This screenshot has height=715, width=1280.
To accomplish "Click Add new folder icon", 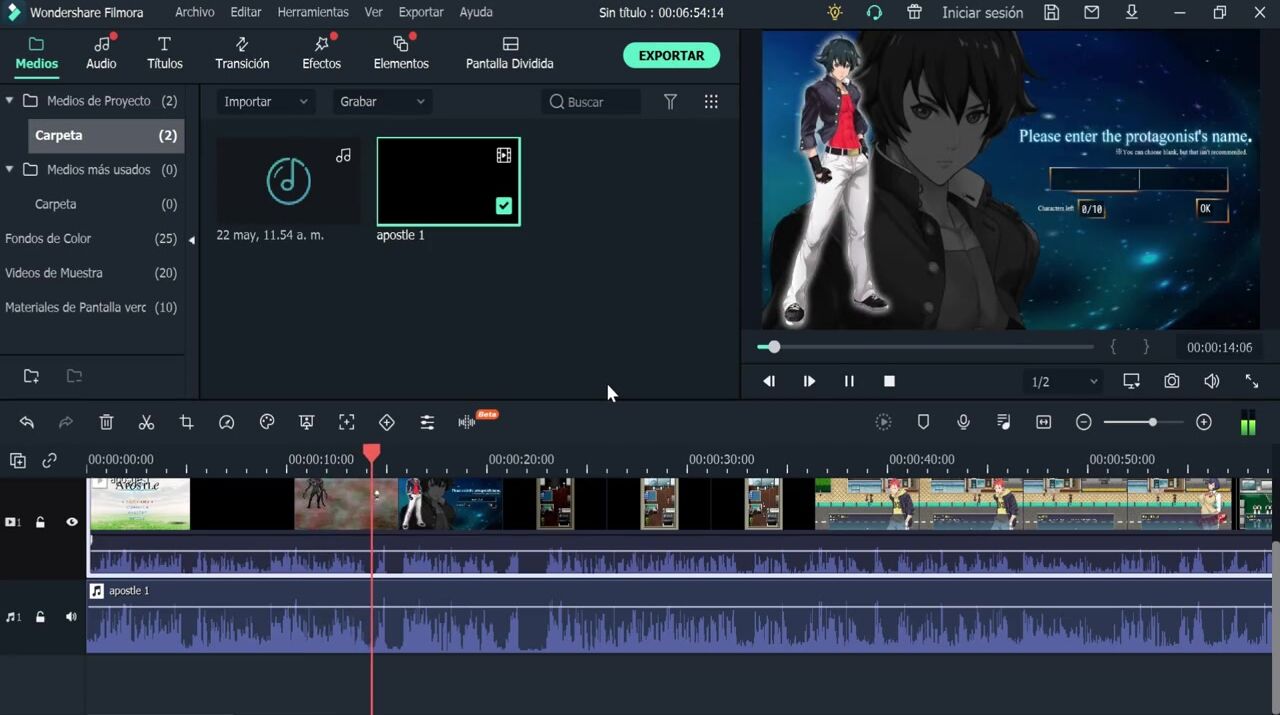I will click(x=32, y=376).
